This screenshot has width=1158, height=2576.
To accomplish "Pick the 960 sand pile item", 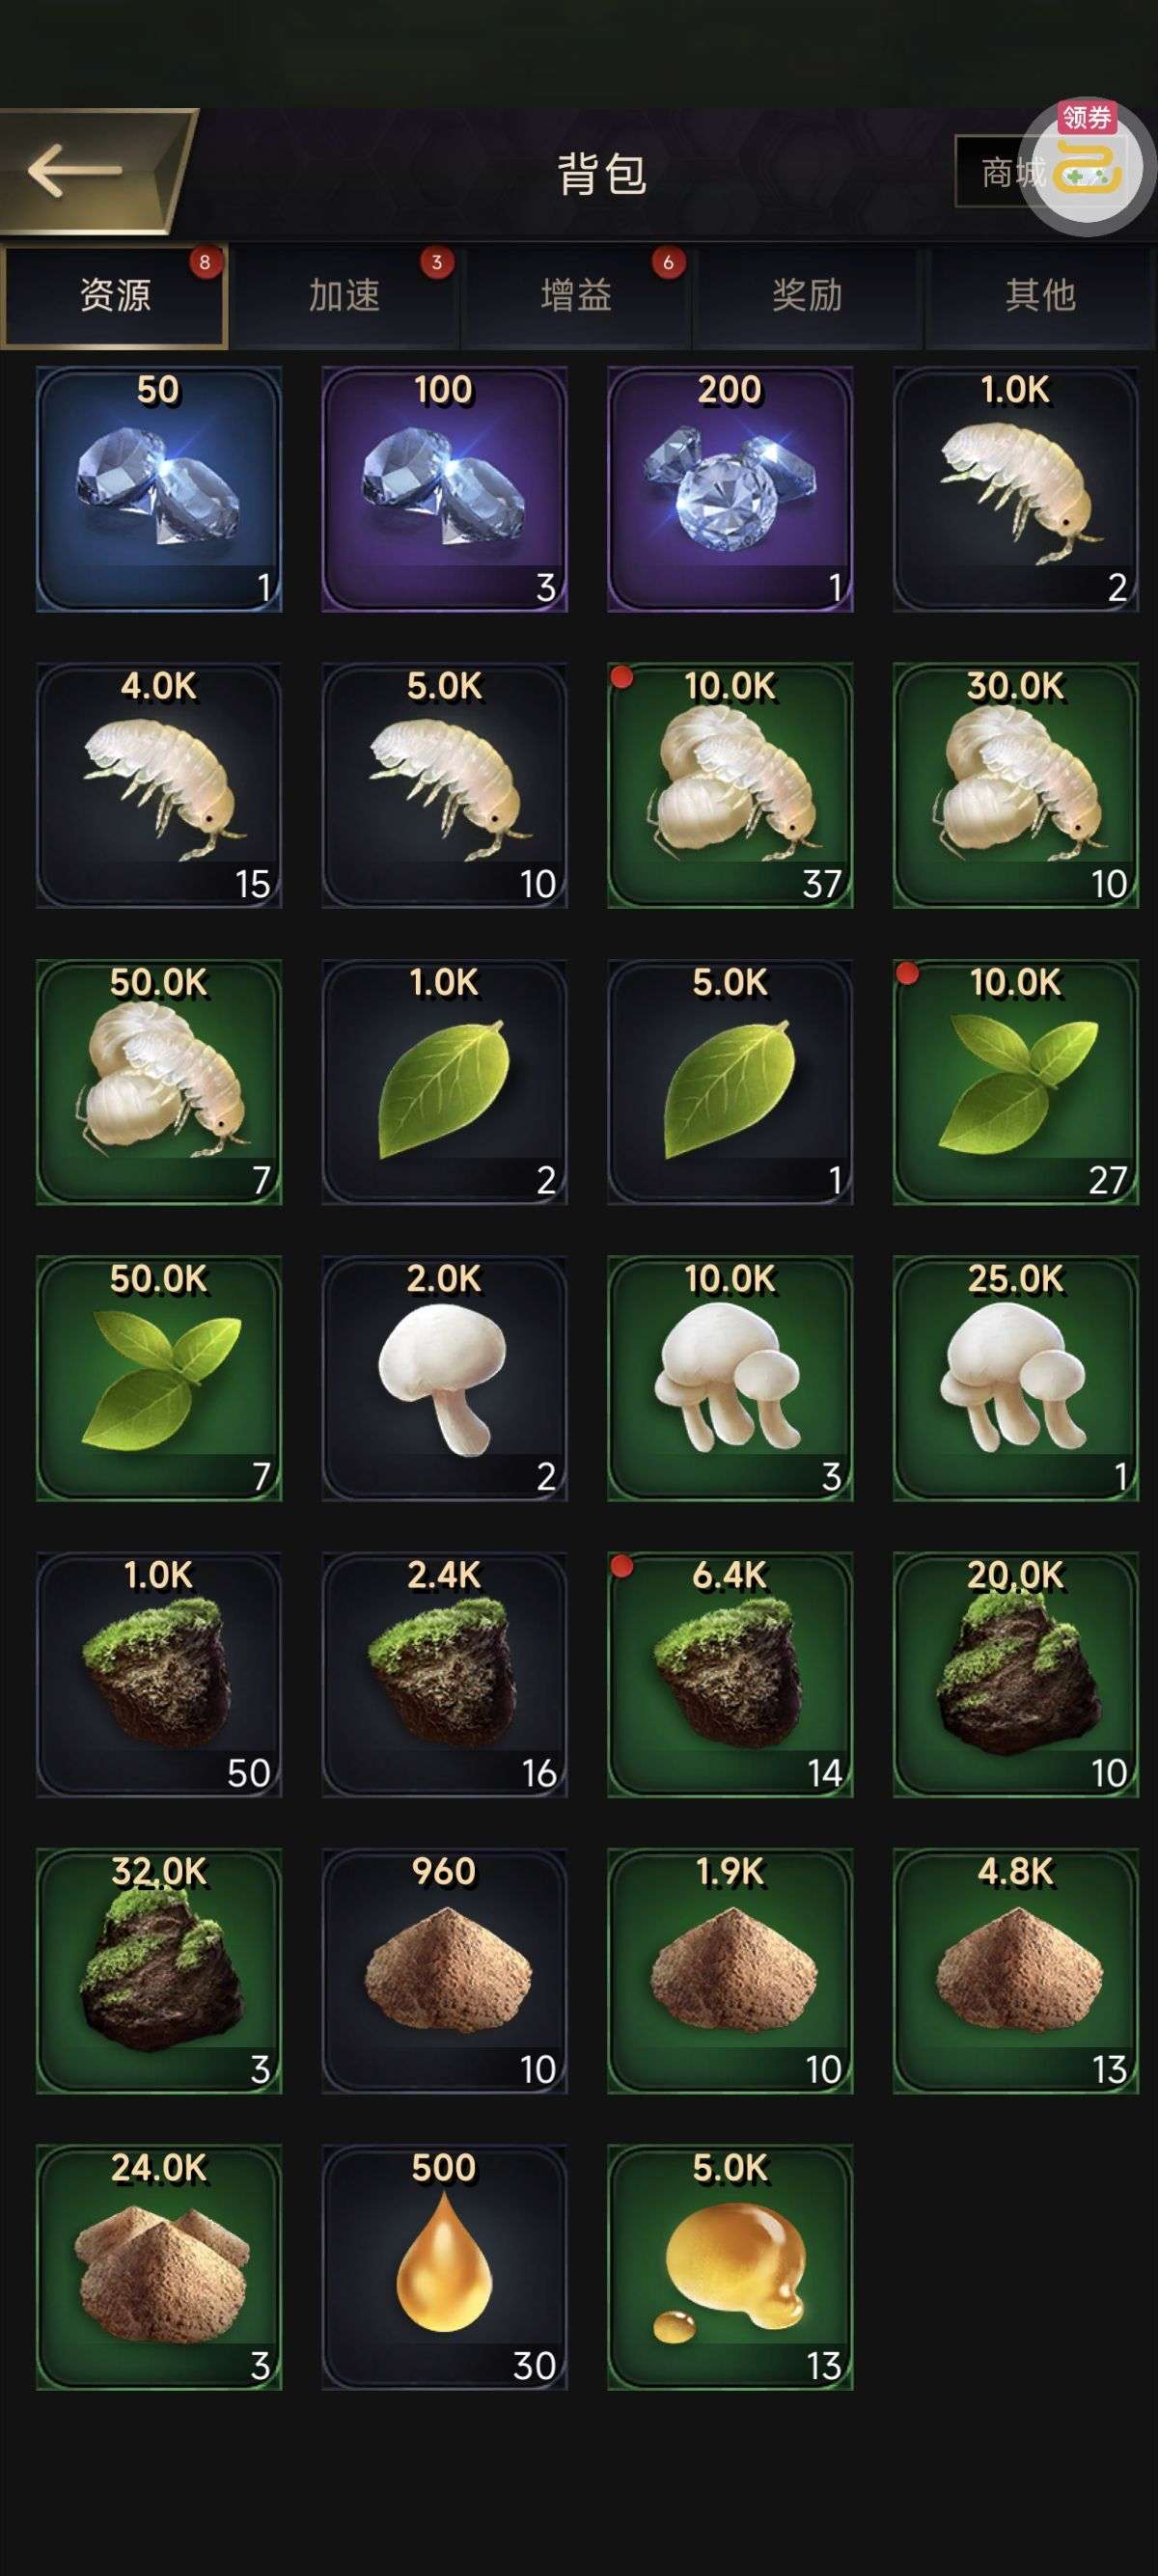I will [x=444, y=1970].
